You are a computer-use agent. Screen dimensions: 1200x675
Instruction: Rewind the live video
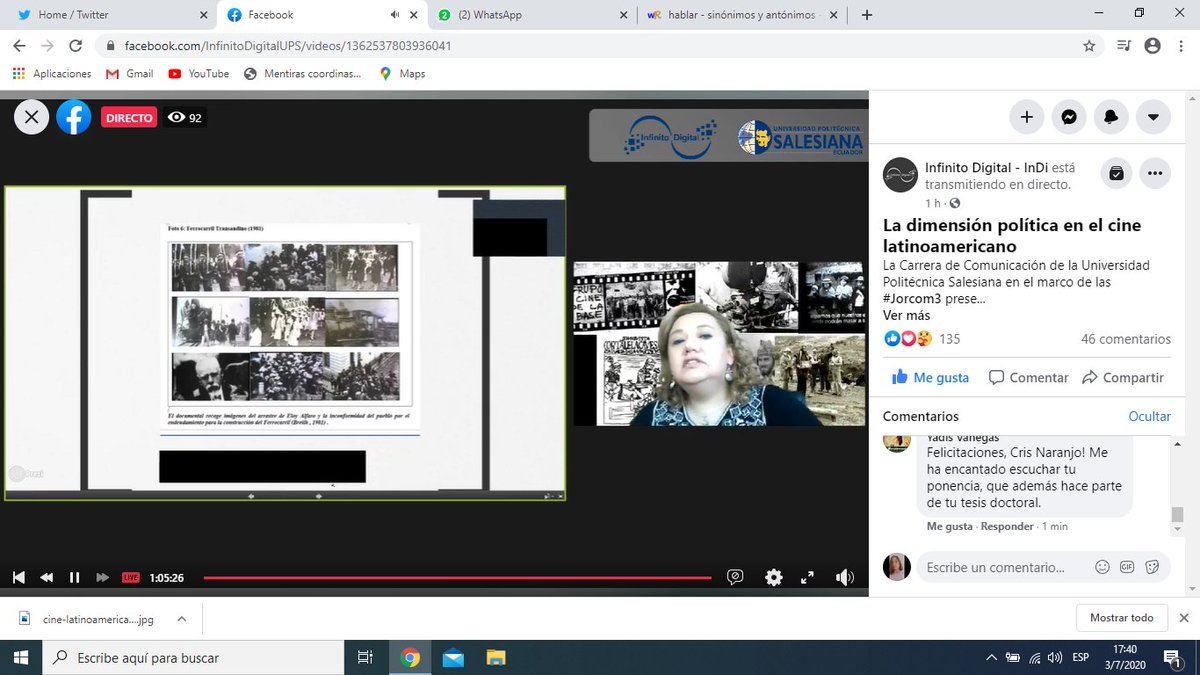point(46,577)
